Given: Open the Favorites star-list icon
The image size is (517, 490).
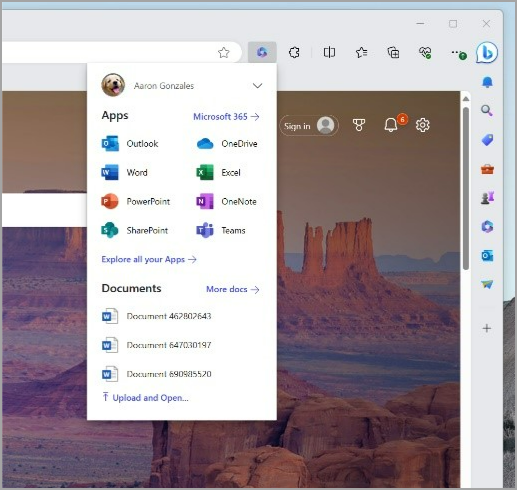Looking at the screenshot, I should pos(361,52).
